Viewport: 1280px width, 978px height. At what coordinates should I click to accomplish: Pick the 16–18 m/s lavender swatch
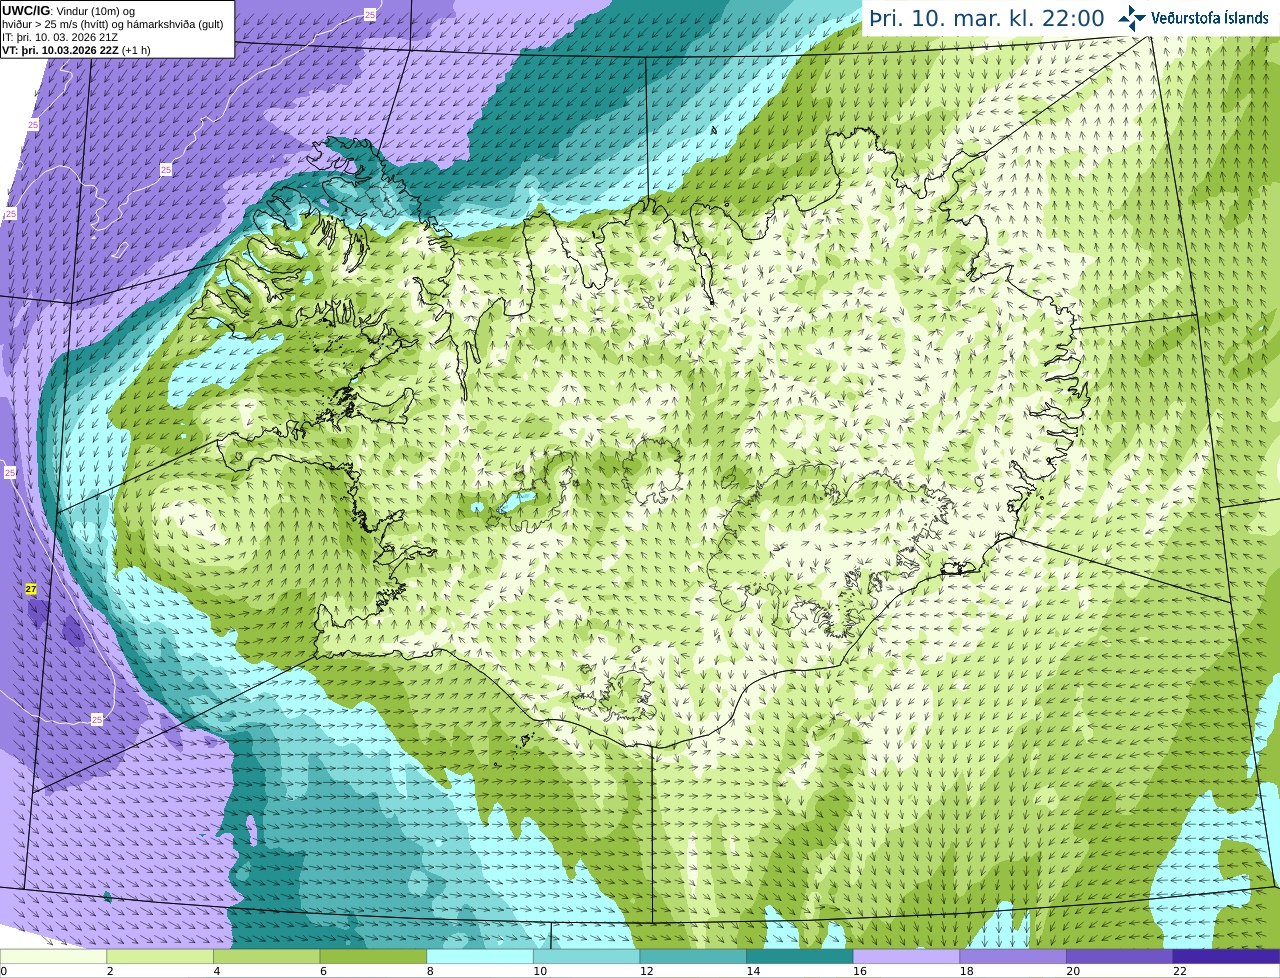coord(906,956)
